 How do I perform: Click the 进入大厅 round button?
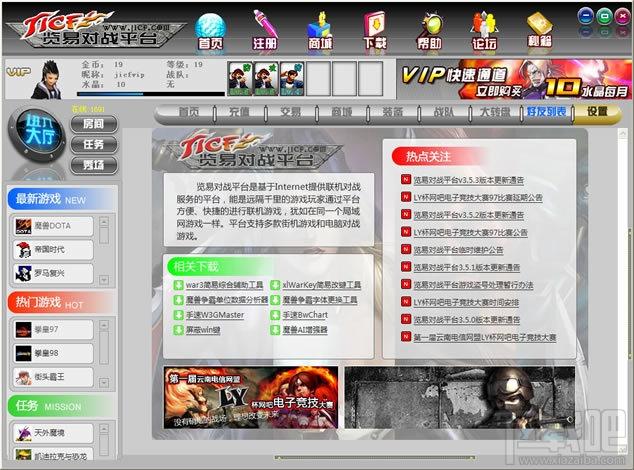(x=40, y=134)
